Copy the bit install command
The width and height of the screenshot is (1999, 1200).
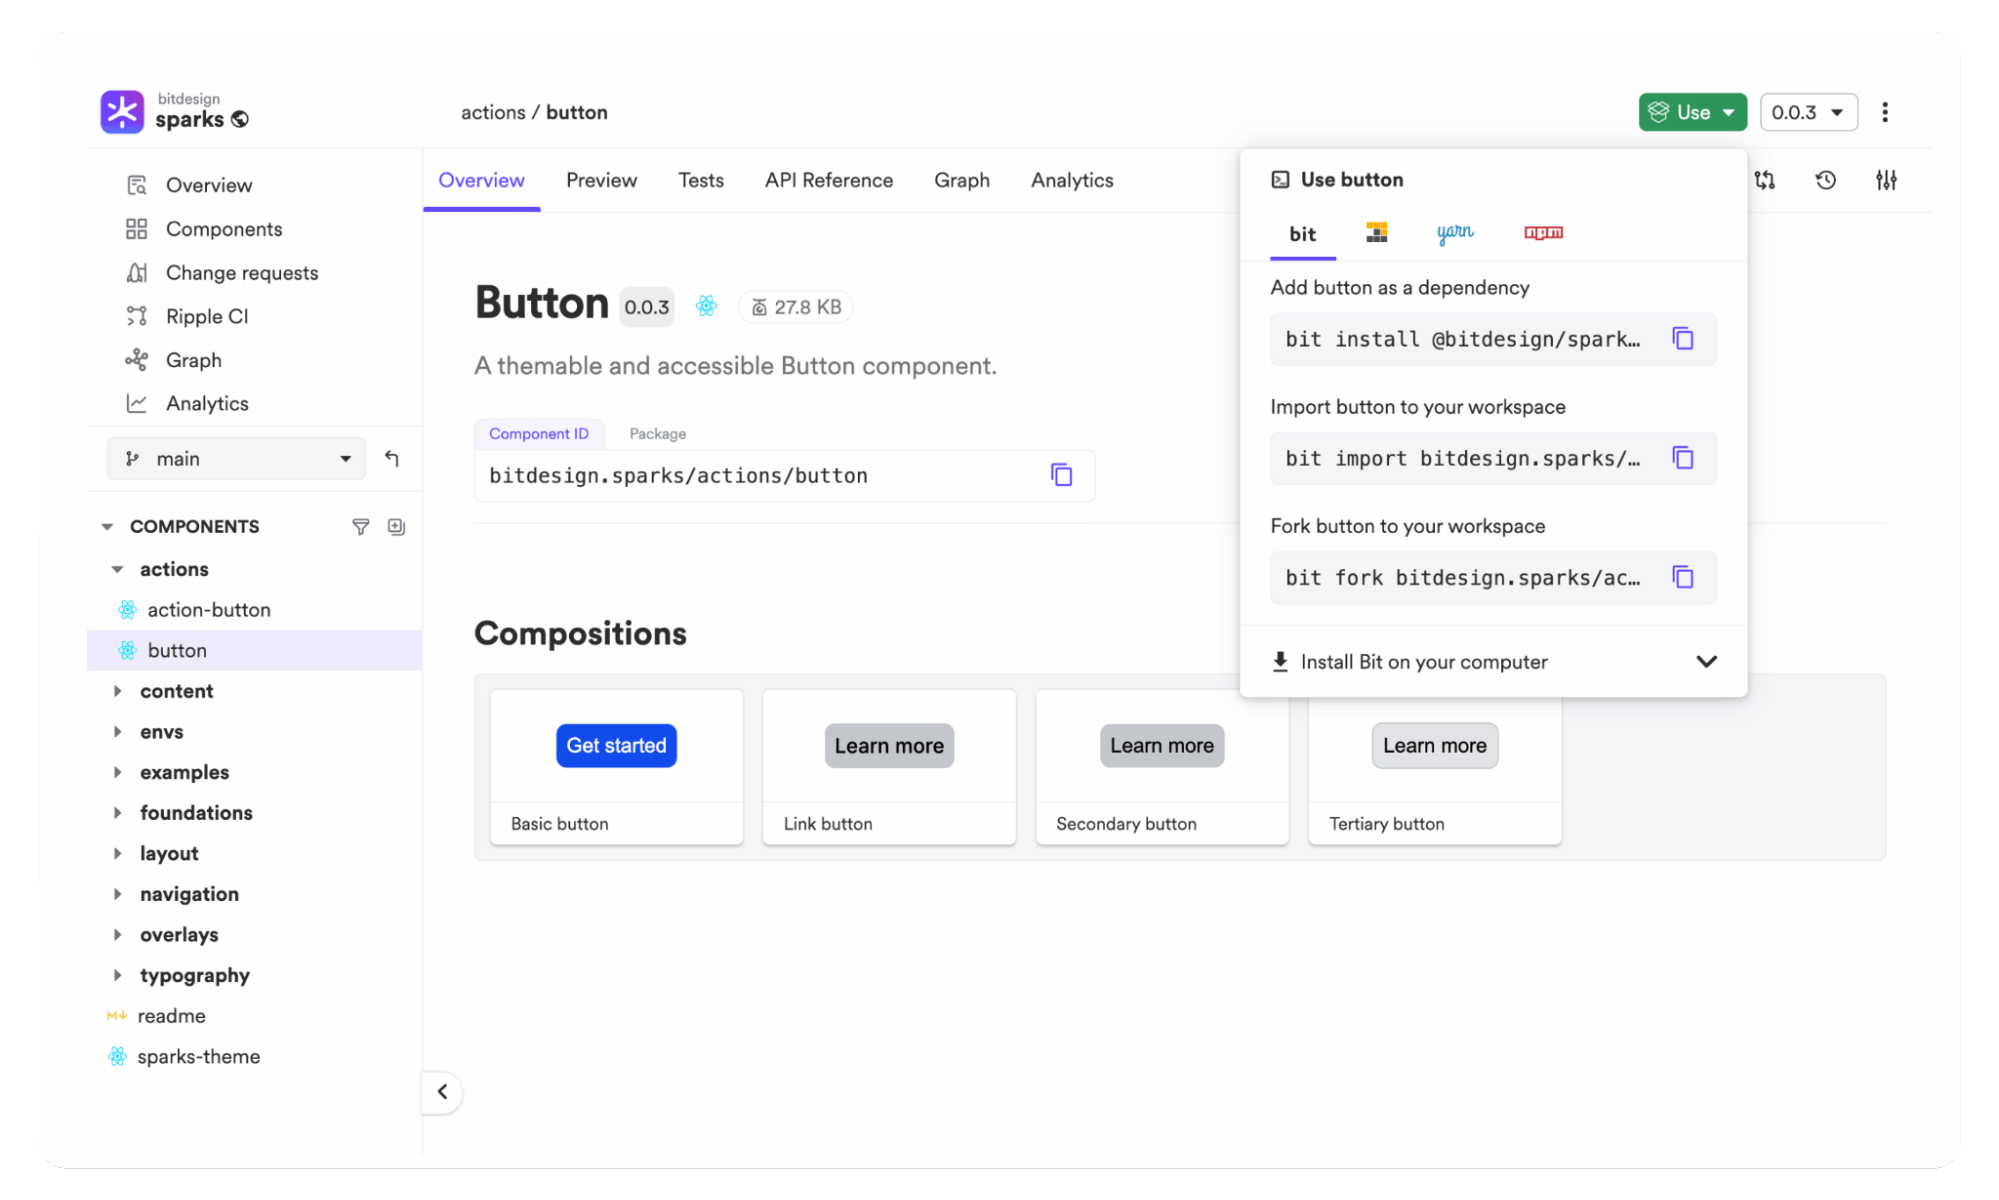(x=1683, y=339)
